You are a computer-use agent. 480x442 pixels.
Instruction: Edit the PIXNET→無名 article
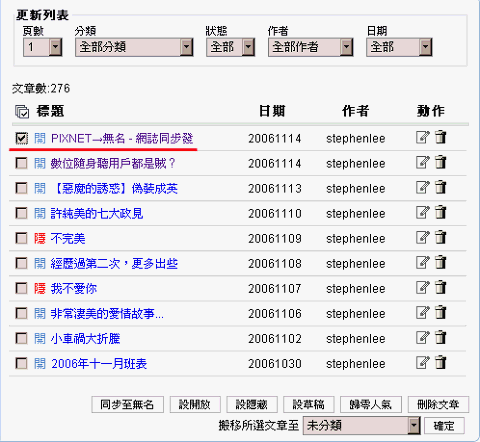423,137
